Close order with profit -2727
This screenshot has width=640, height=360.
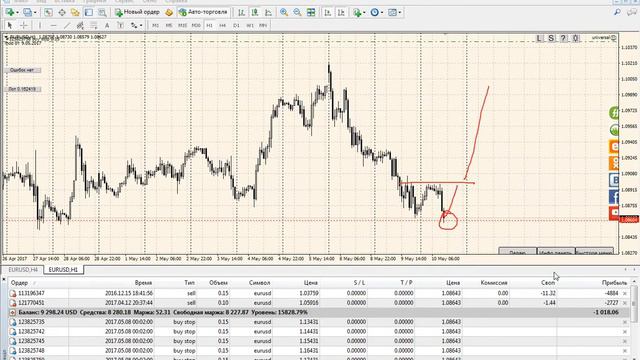[x=625, y=303]
